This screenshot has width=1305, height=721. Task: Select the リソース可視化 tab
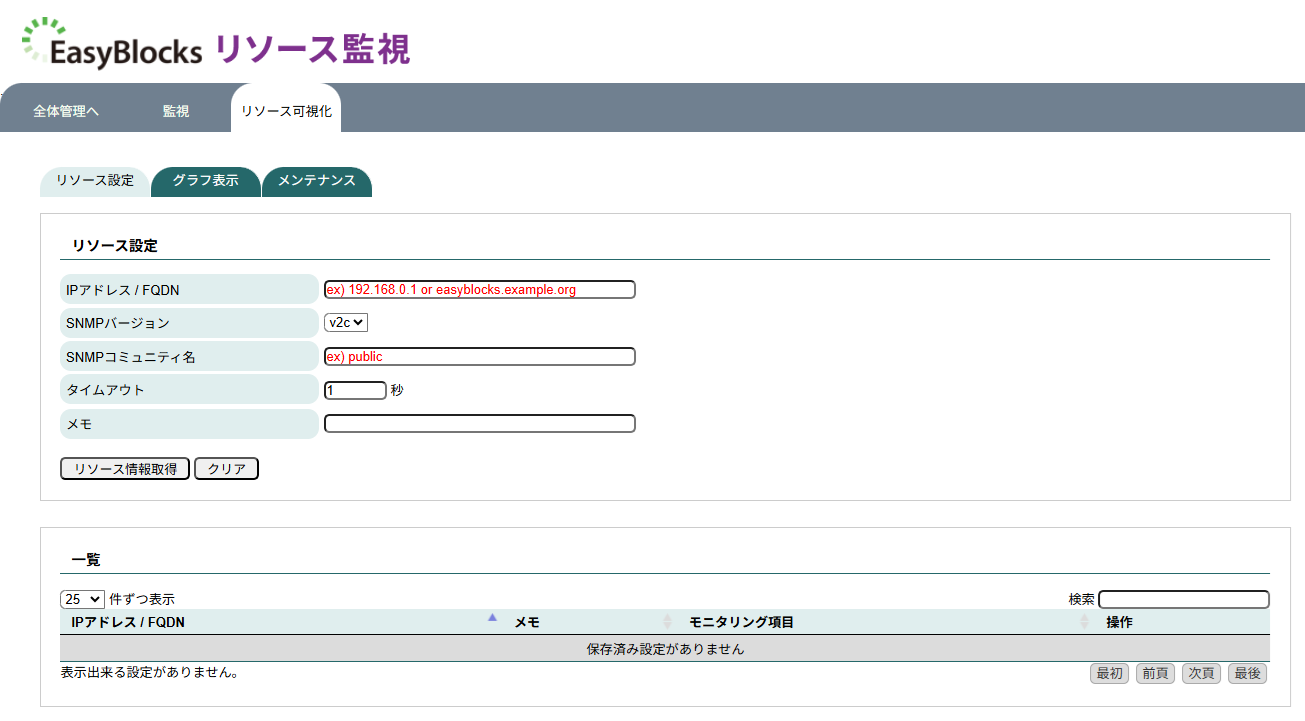tap(286, 111)
